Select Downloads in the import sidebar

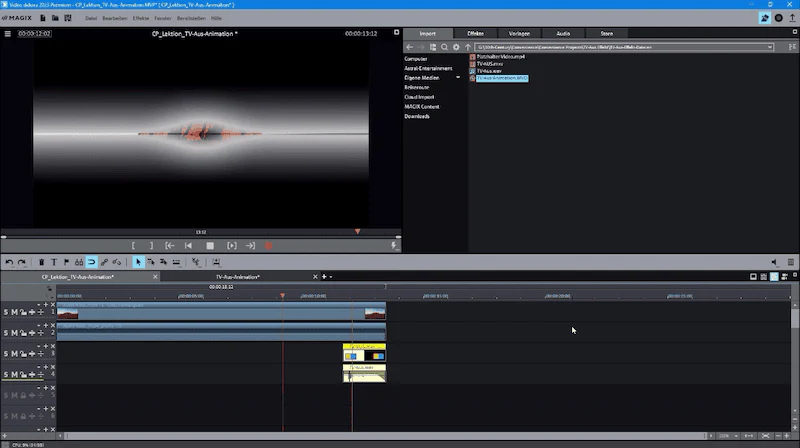click(417, 116)
